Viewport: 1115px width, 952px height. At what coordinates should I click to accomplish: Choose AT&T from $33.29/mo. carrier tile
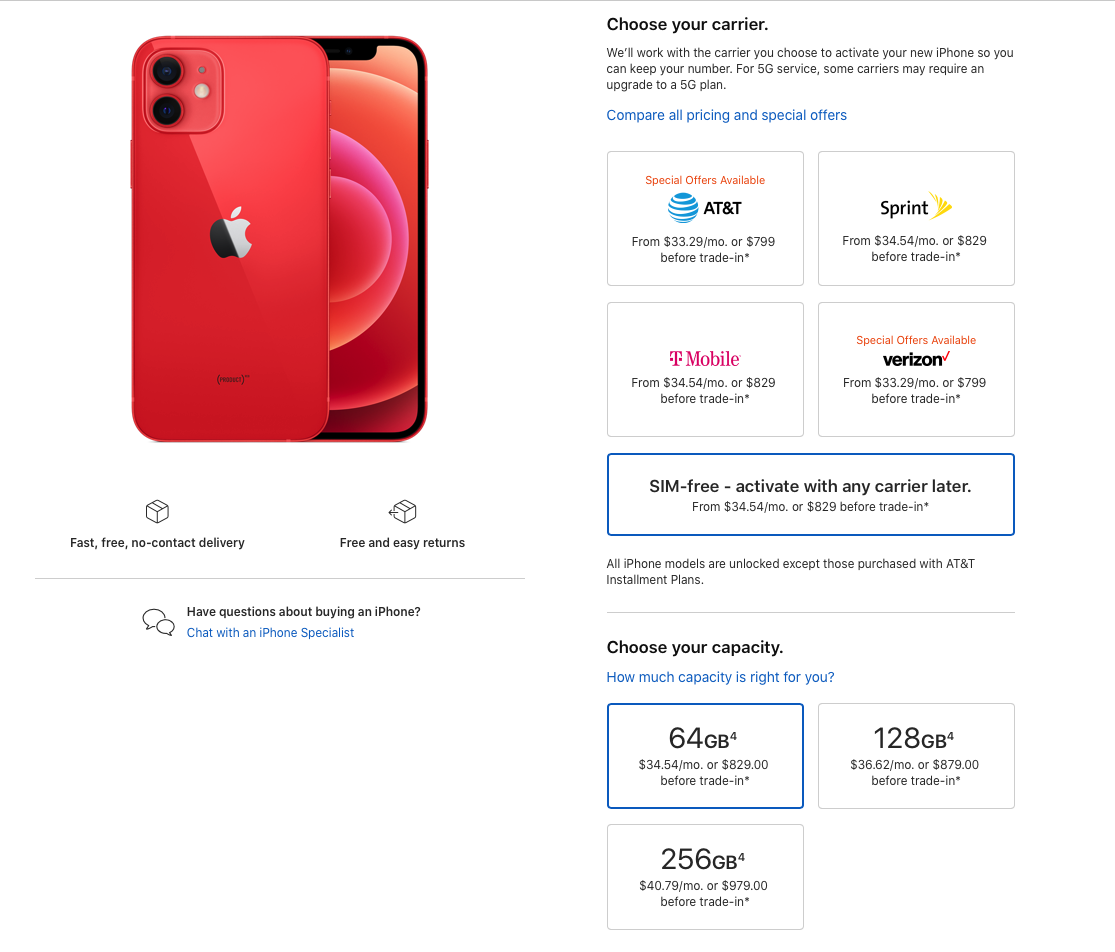pyautogui.click(x=705, y=218)
